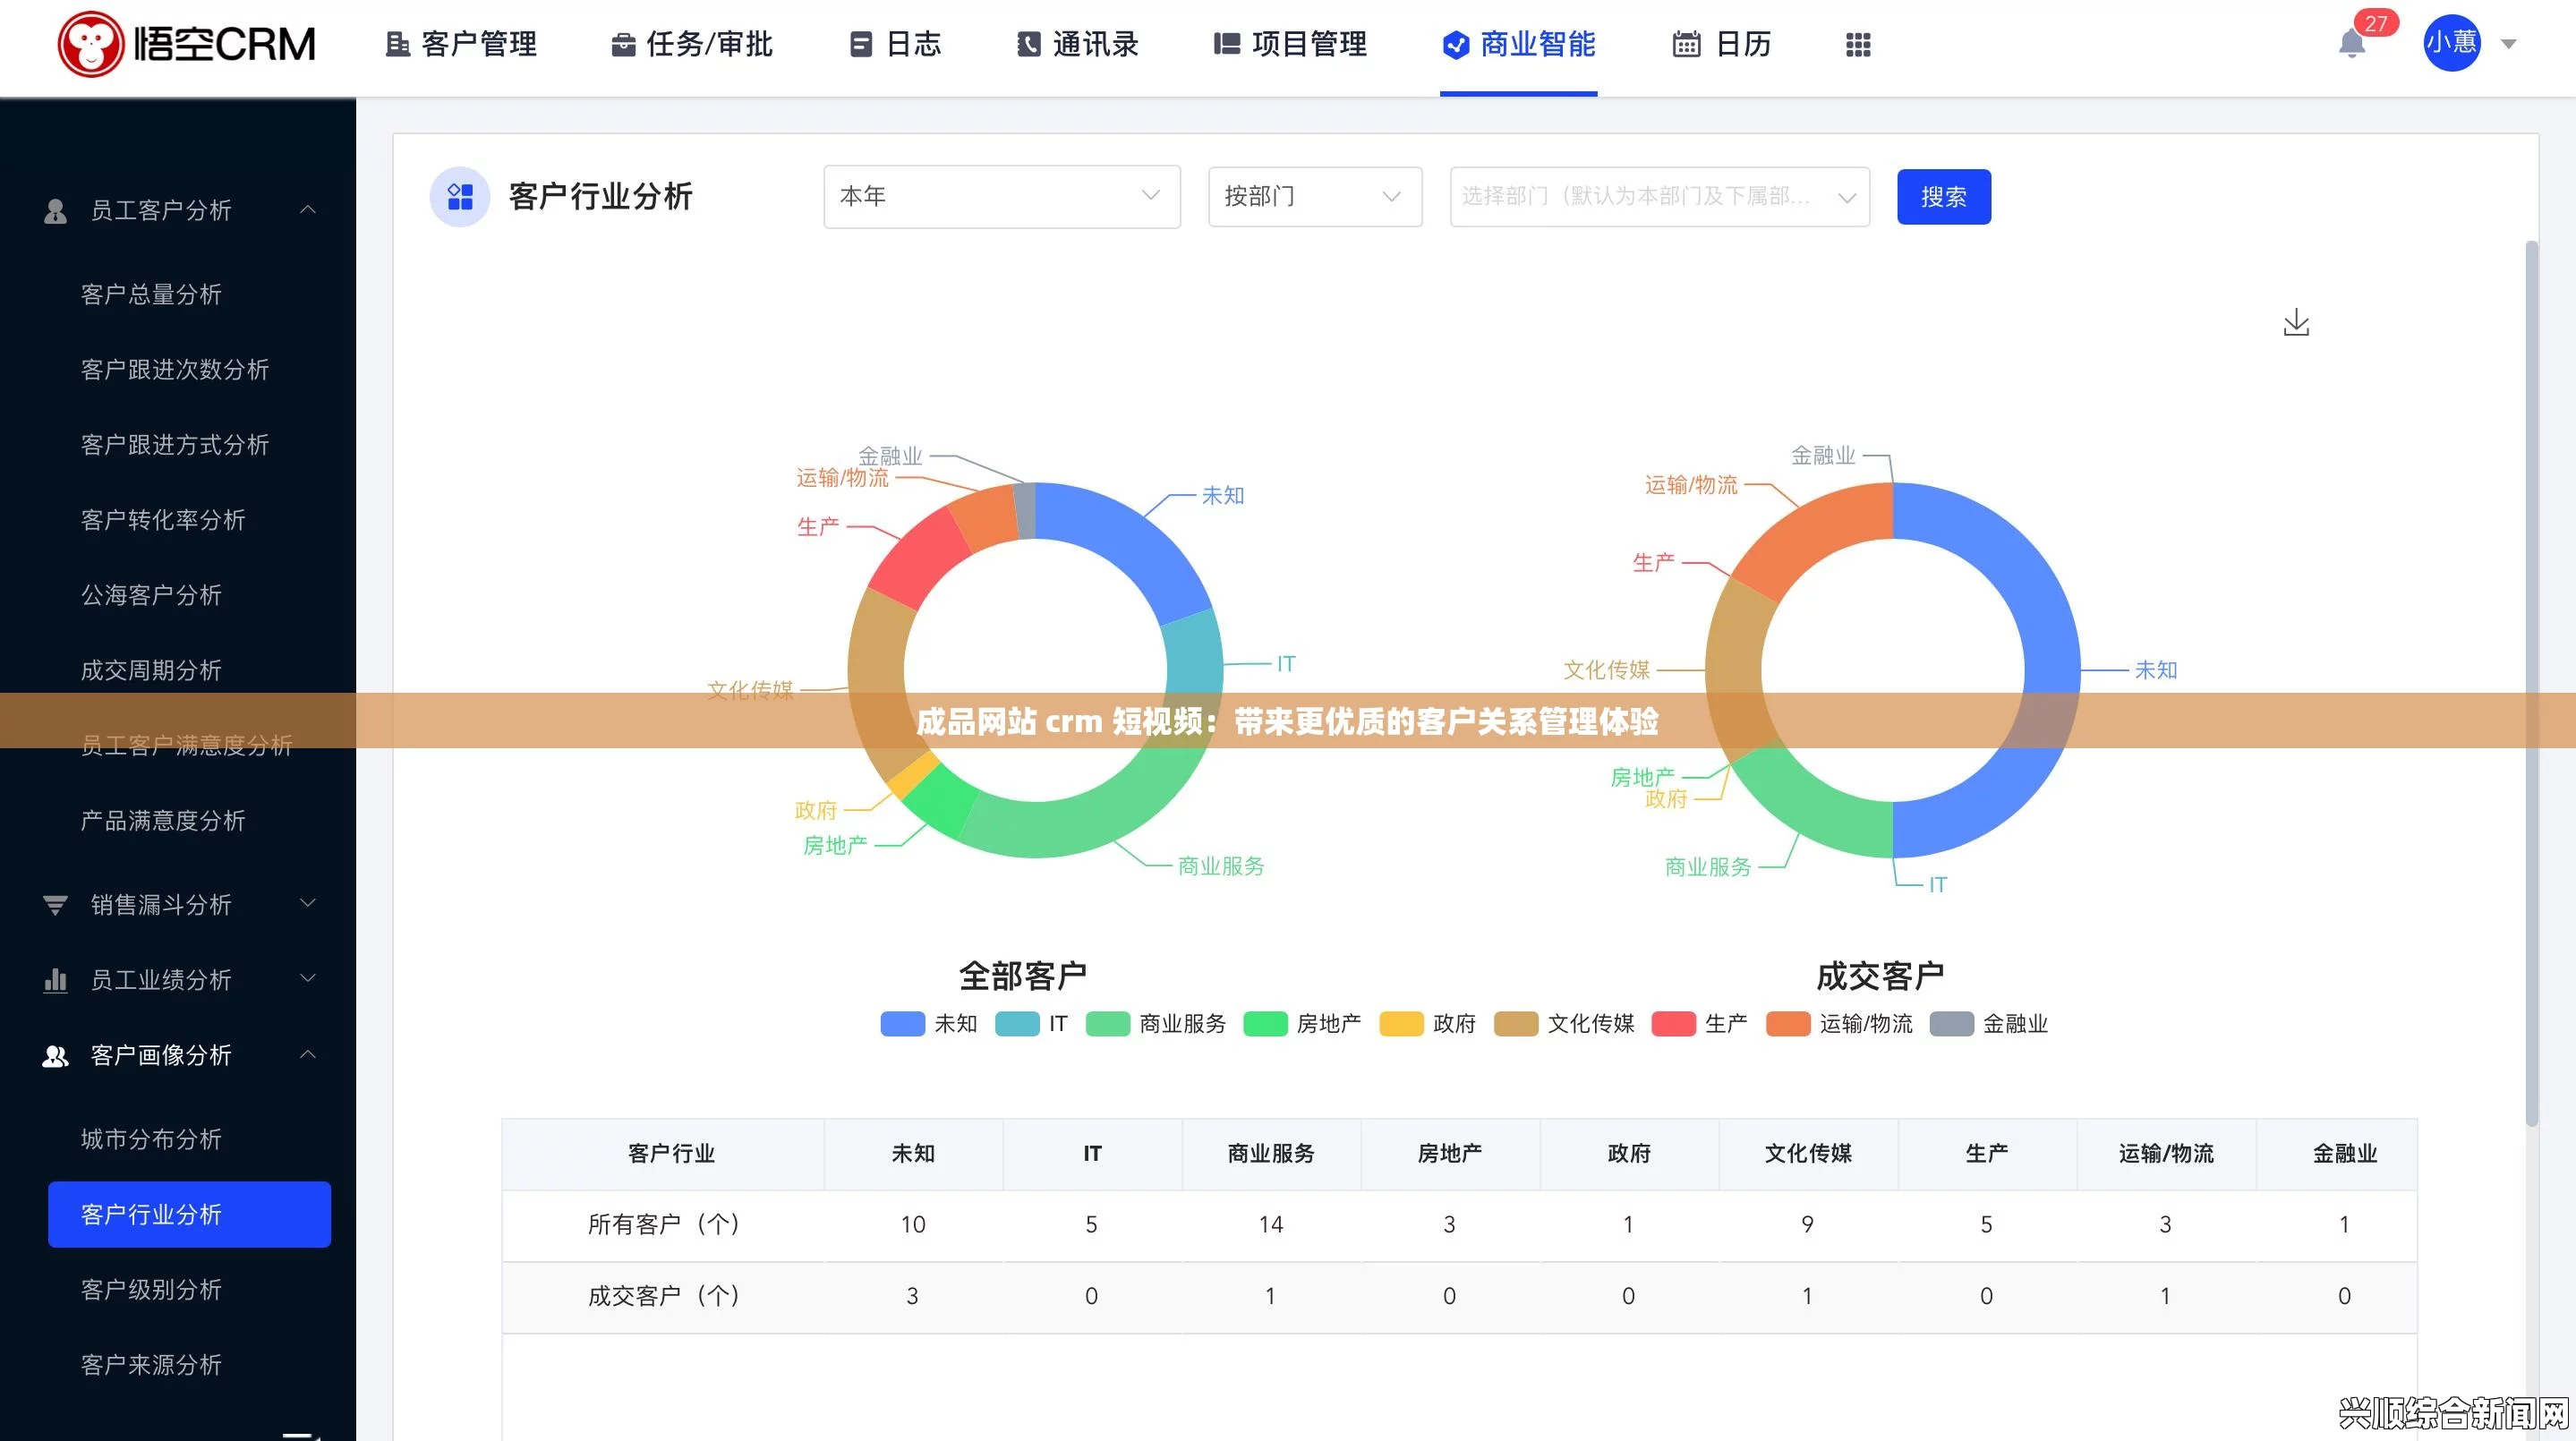
Task: Click the 商业智能 shield icon
Action: (1456, 45)
